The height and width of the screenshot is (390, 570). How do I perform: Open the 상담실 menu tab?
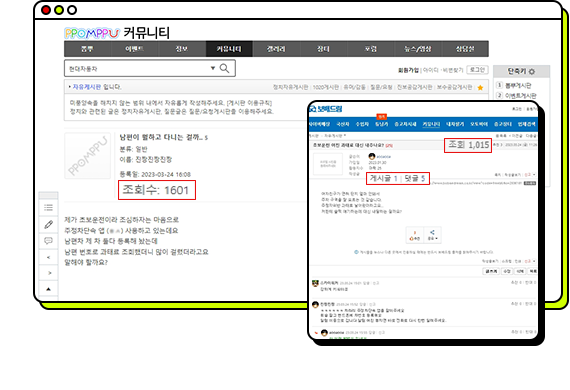point(465,49)
